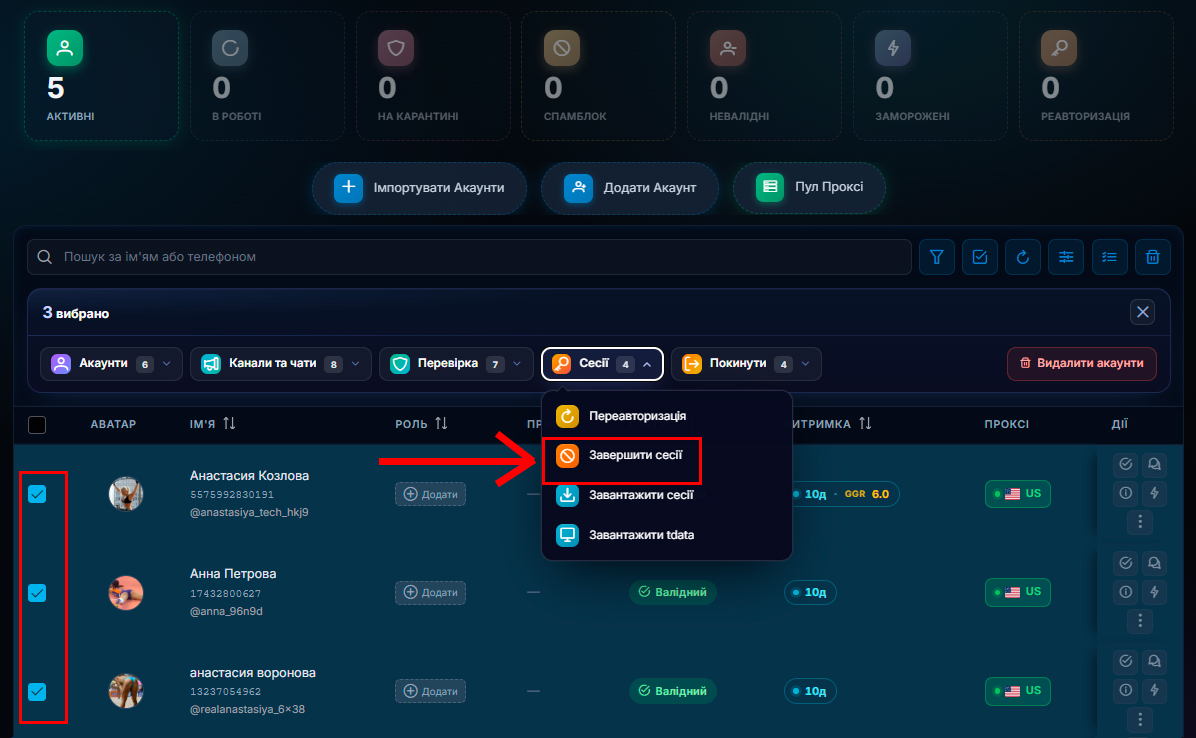
Task: Open three-dots menu for Анна Петрова
Action: pyautogui.click(x=1140, y=621)
